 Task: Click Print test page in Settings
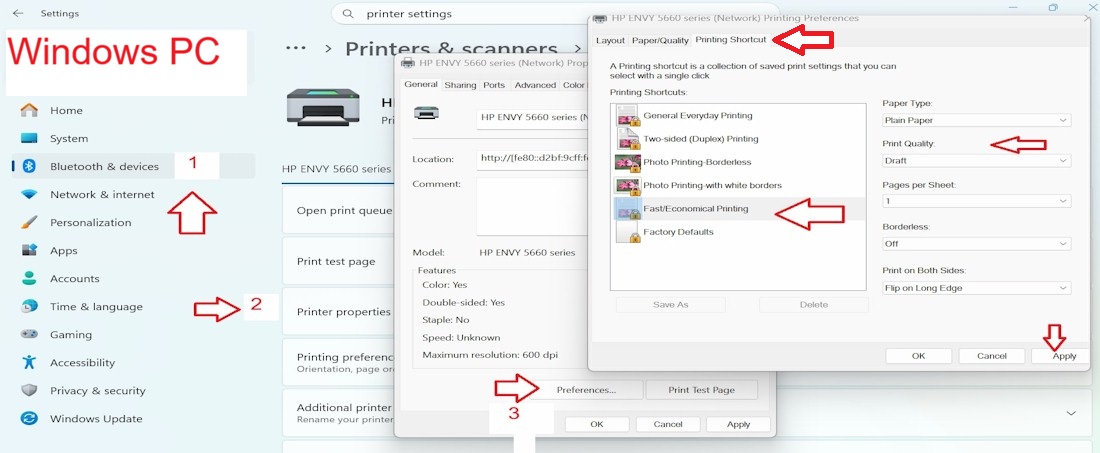coord(338,261)
